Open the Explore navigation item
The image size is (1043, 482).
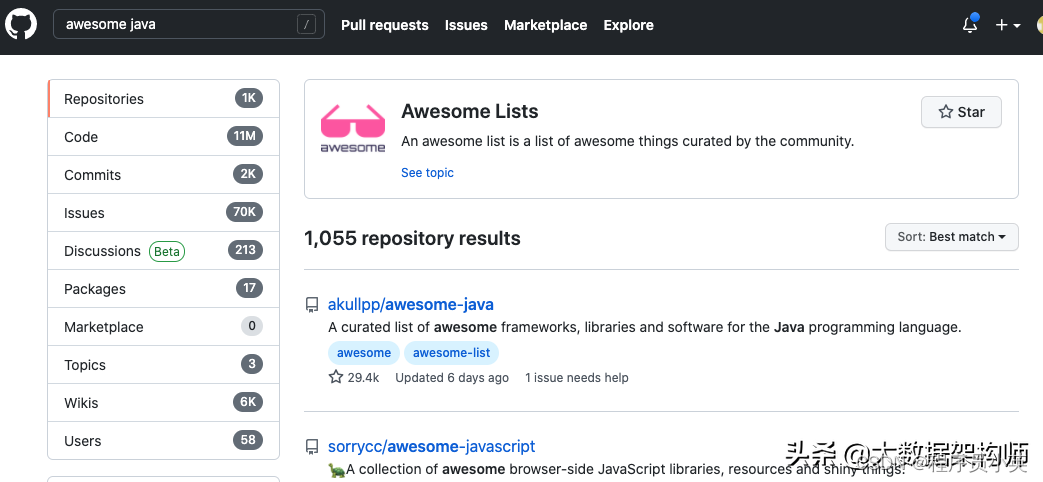pos(628,25)
